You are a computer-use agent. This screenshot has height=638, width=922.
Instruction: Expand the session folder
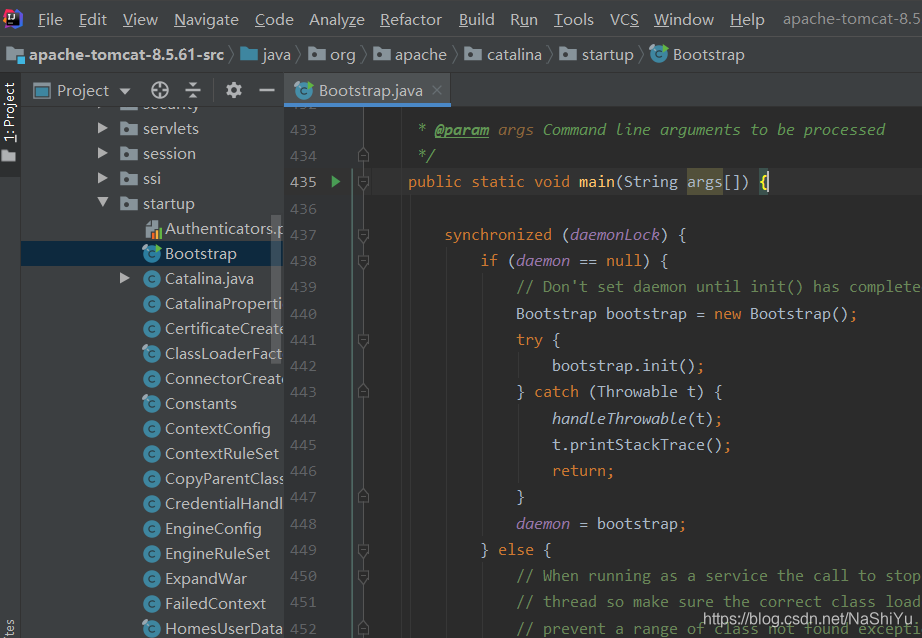coord(103,153)
